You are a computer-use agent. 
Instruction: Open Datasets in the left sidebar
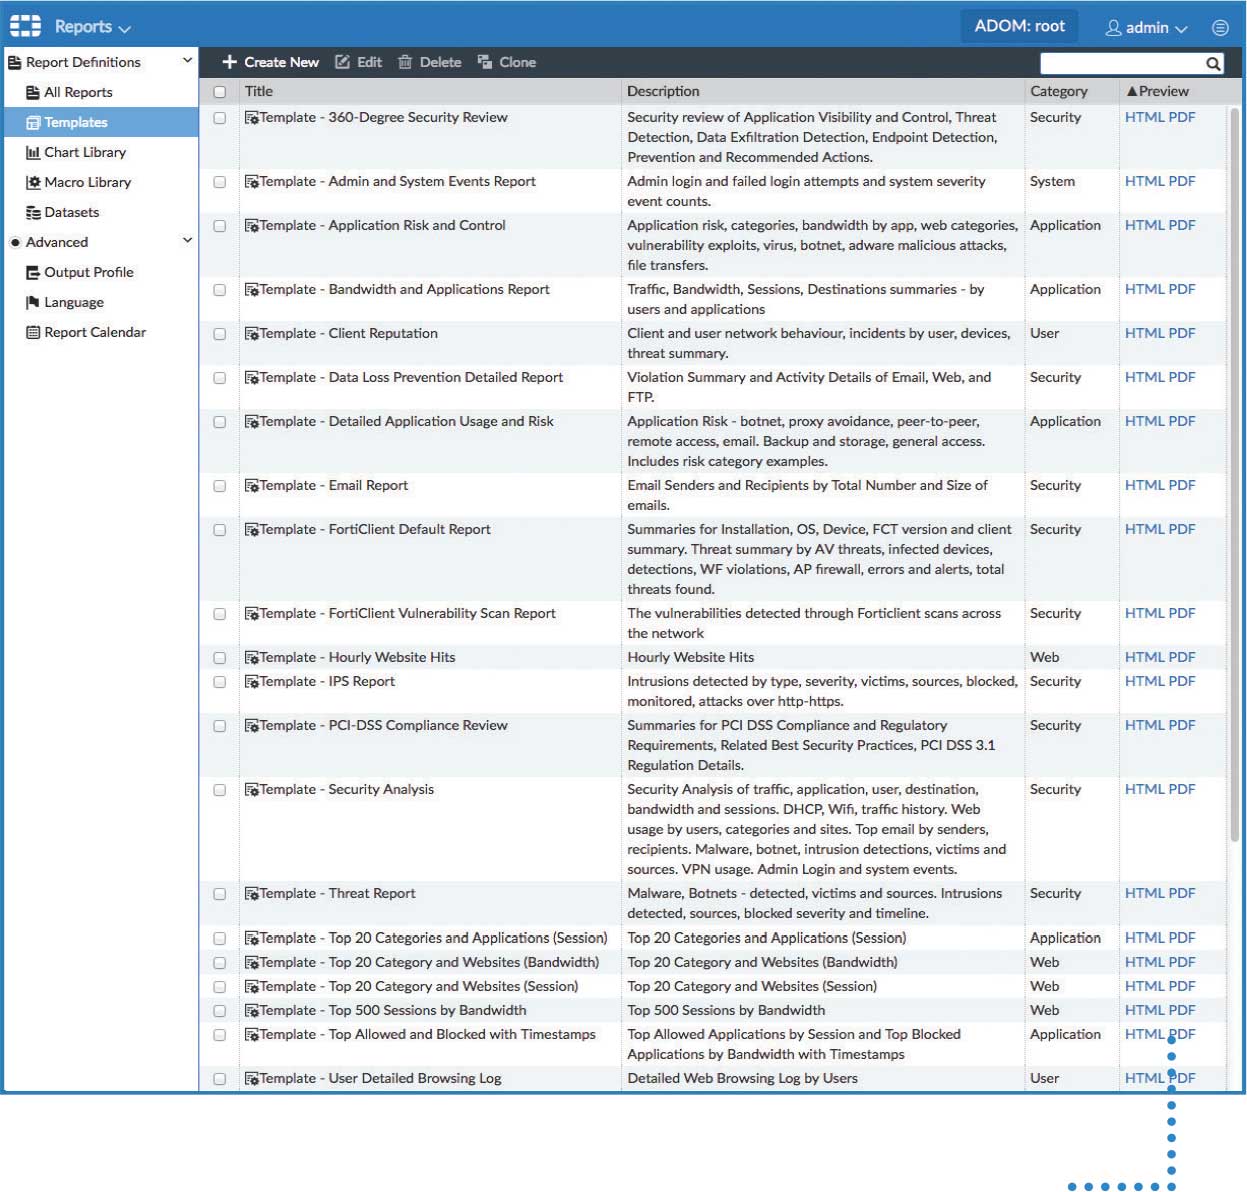pyautogui.click(x=71, y=212)
